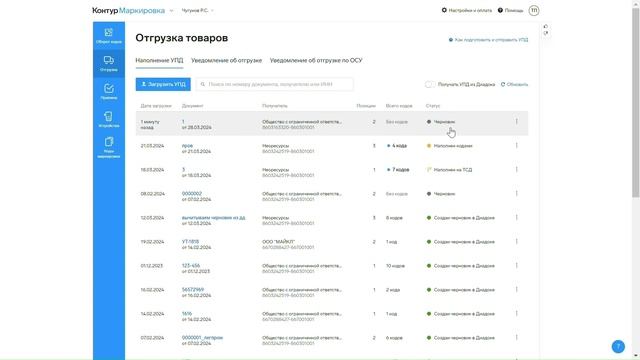Open document 3 from 18.03.2024
Screen dimensions: 640x360
click(183, 169)
